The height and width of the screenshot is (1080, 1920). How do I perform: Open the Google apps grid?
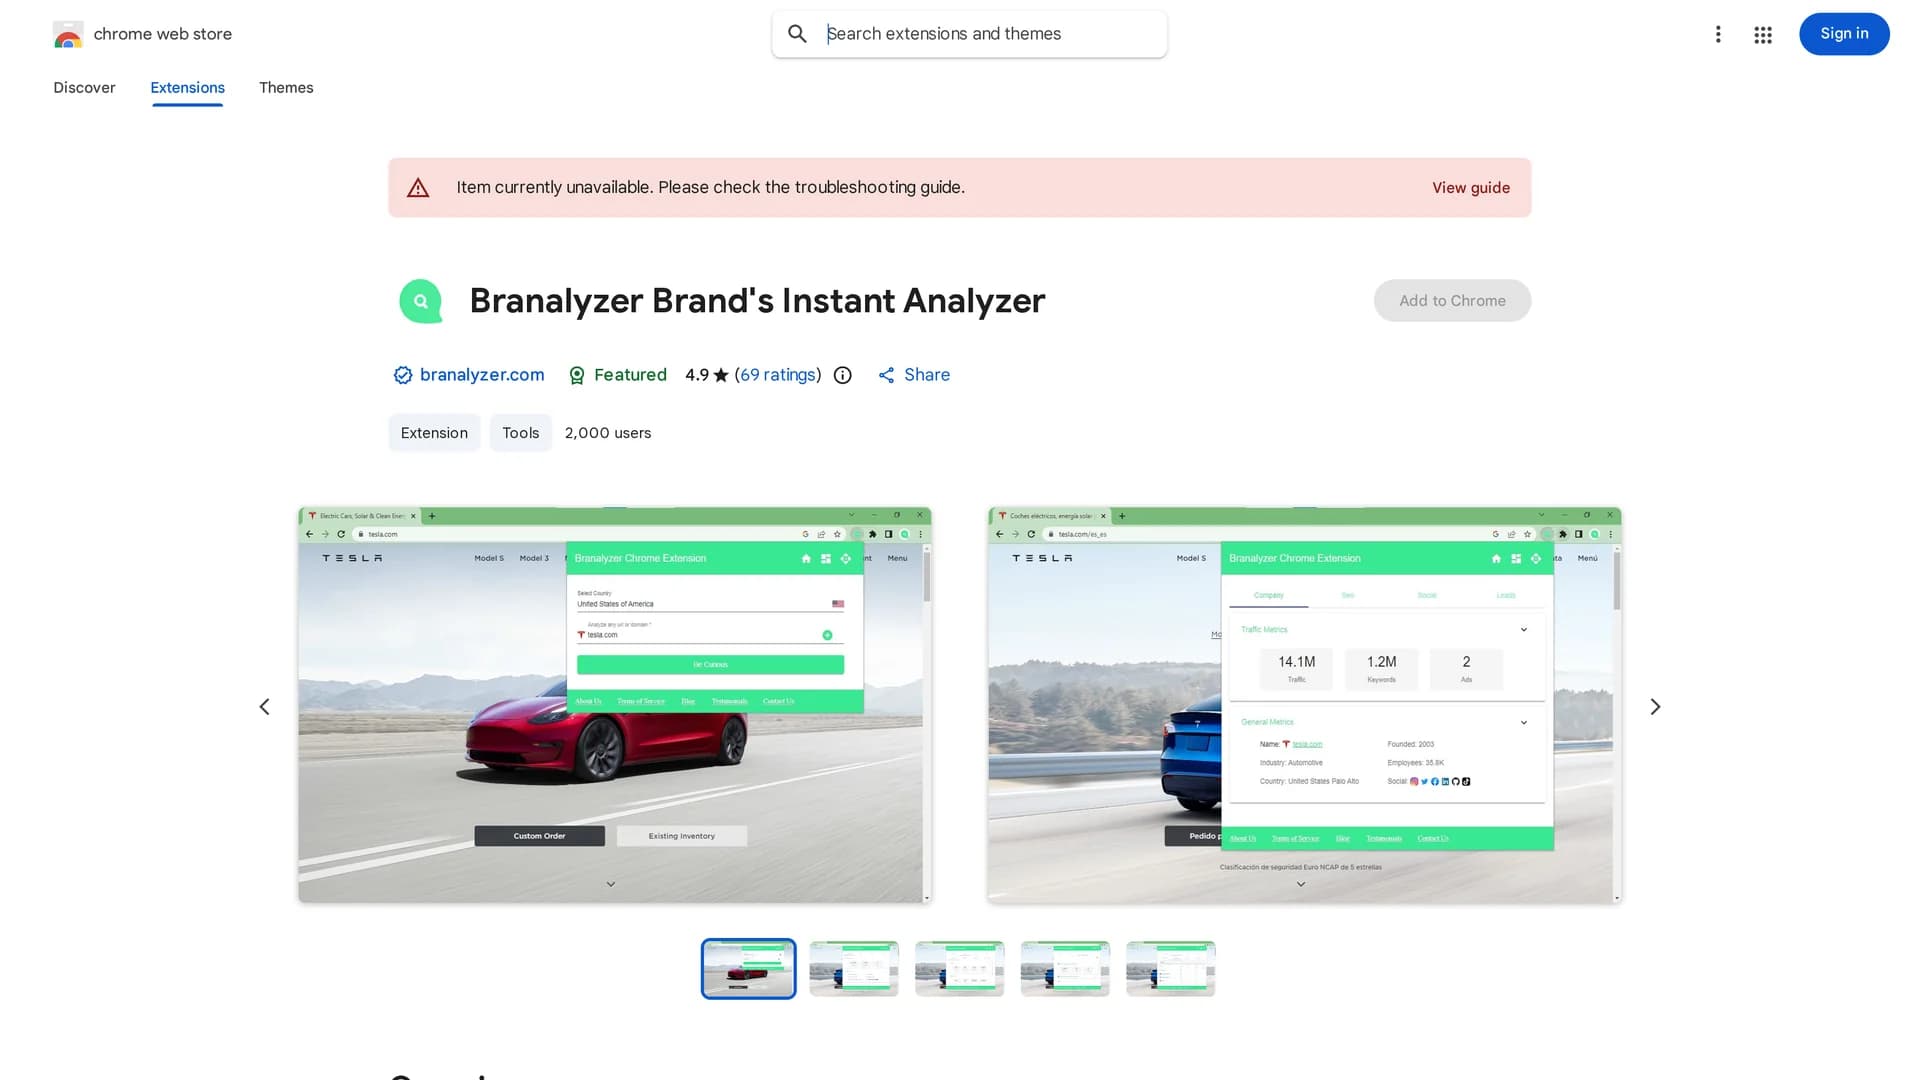(x=1763, y=35)
